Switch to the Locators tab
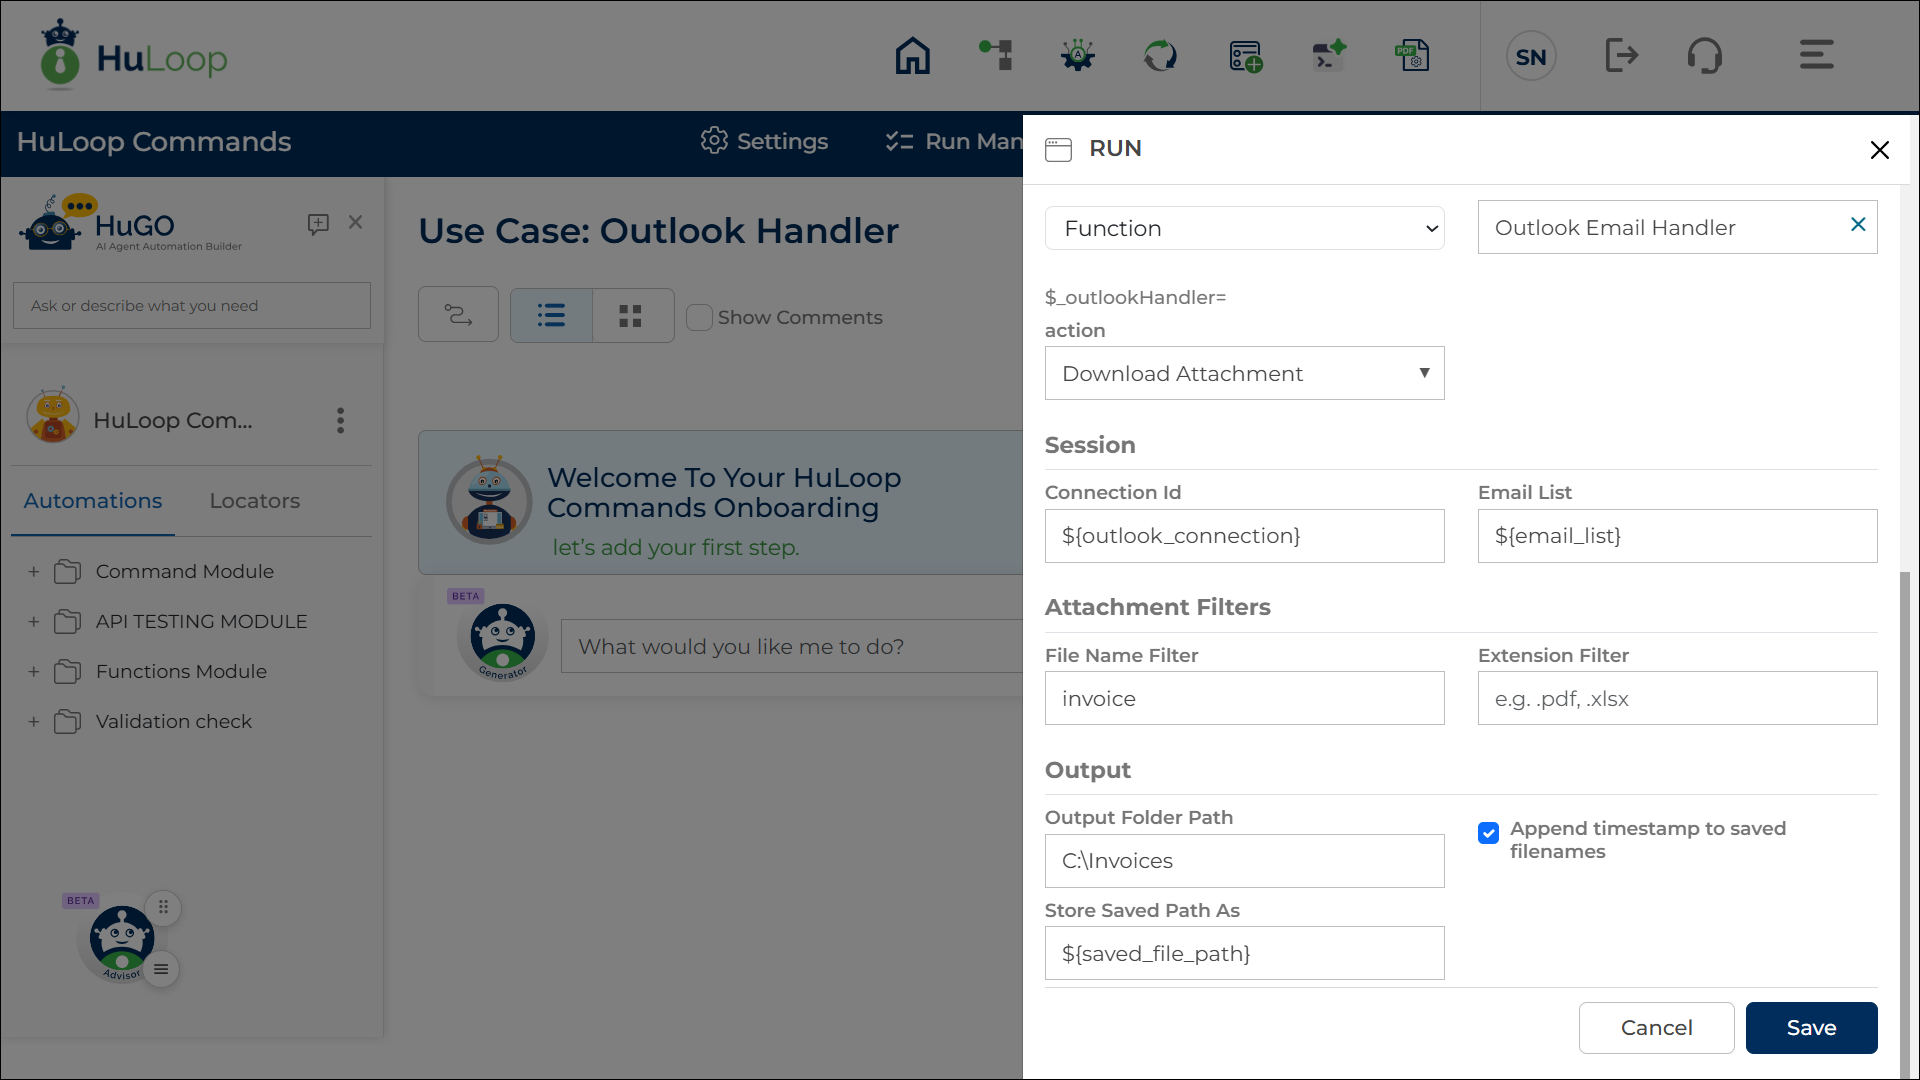Screen dimensions: 1920x1080 (x=254, y=501)
